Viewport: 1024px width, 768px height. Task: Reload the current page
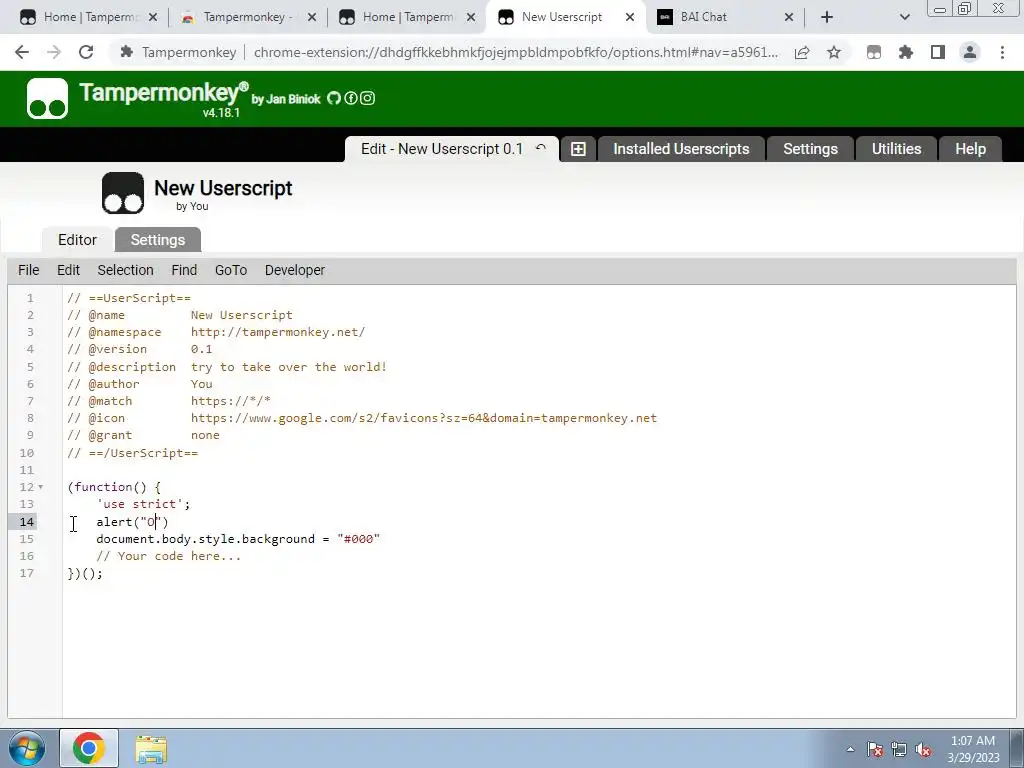point(86,52)
